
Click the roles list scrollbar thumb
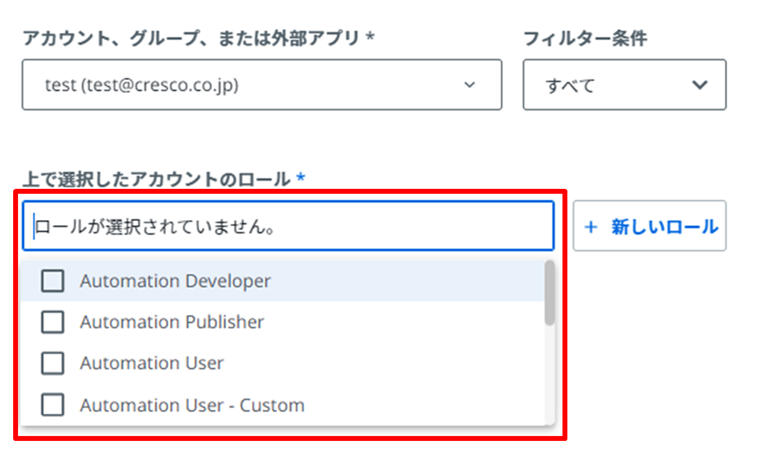[549, 293]
